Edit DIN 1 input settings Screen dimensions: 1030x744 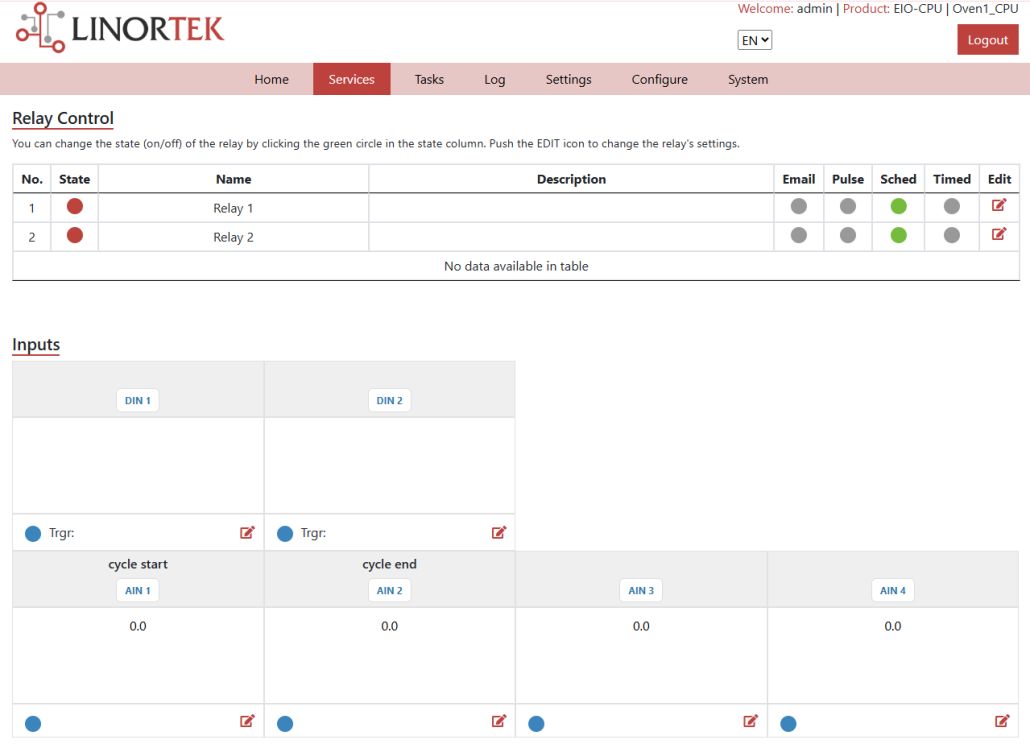point(247,533)
